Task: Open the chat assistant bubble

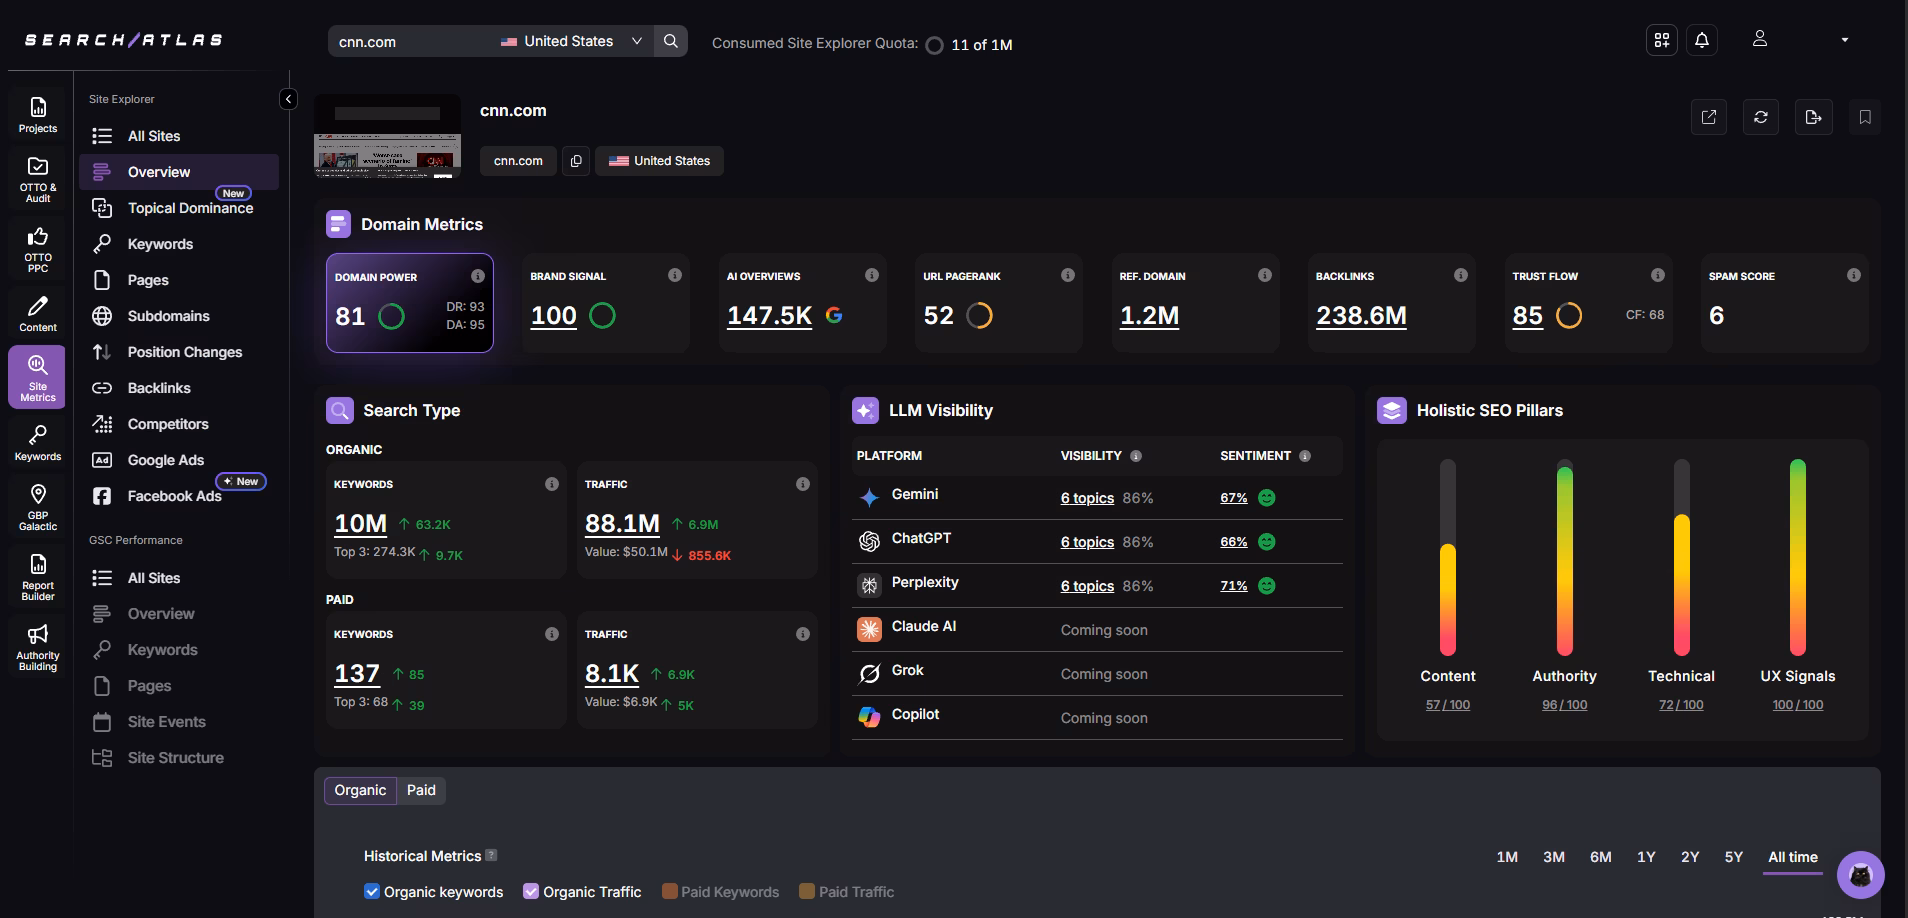Action: click(x=1860, y=875)
